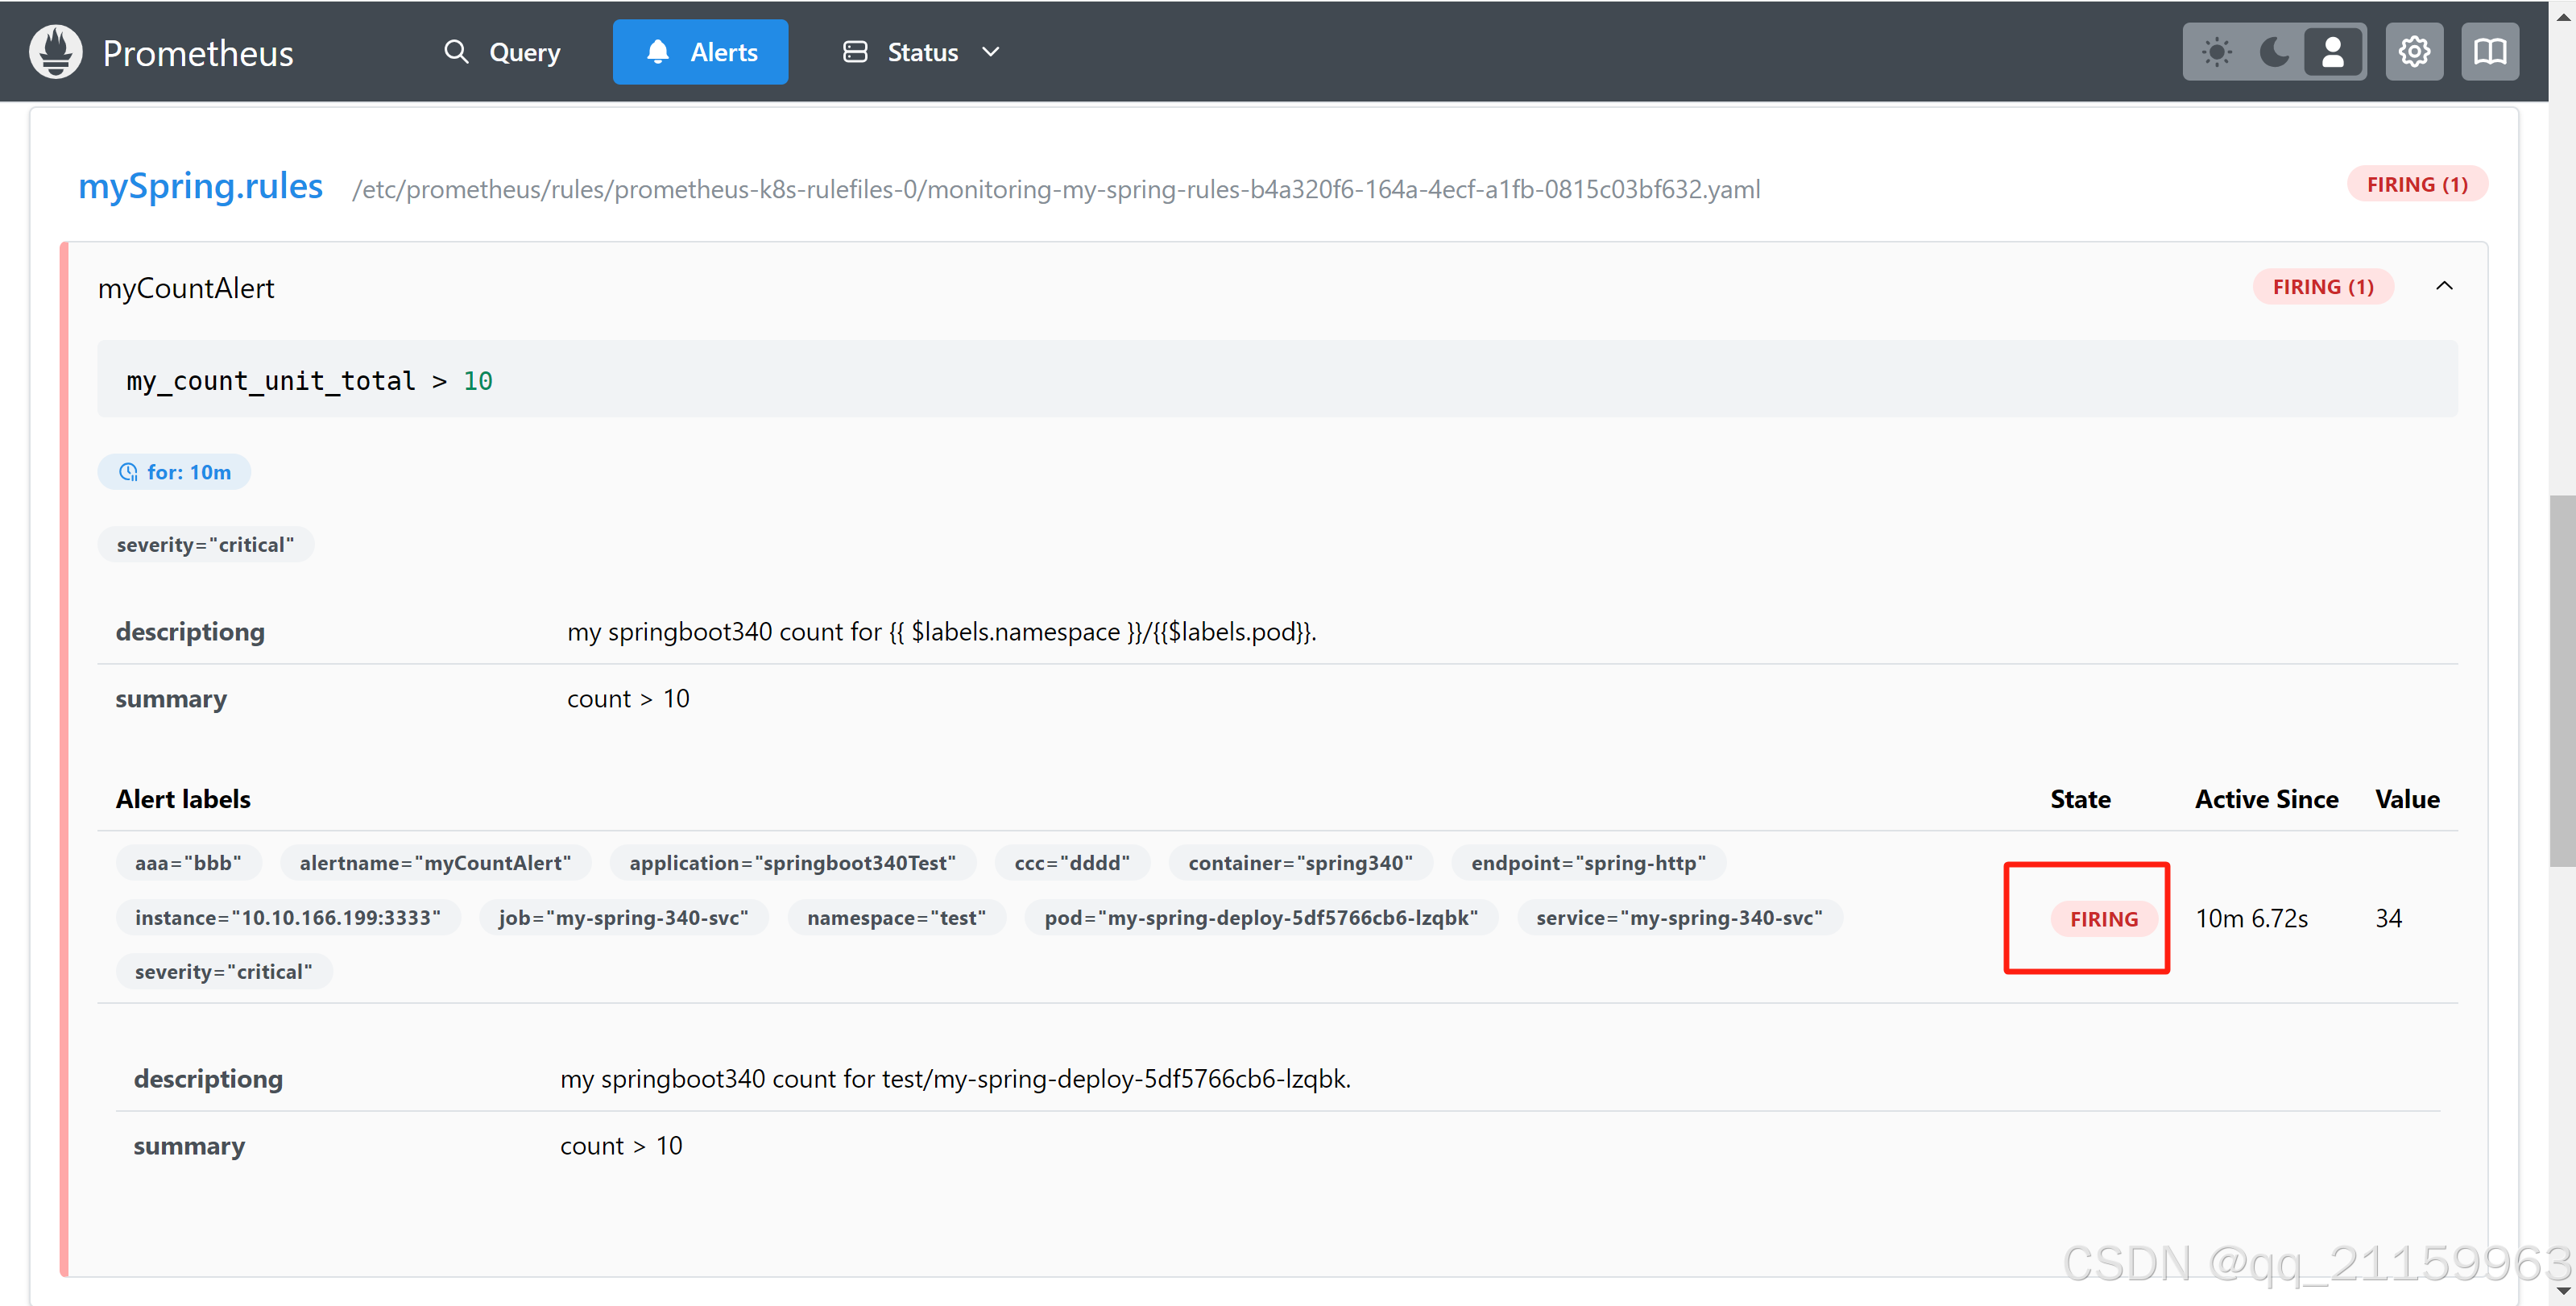Switch to dark theme moon icon

click(x=2274, y=52)
